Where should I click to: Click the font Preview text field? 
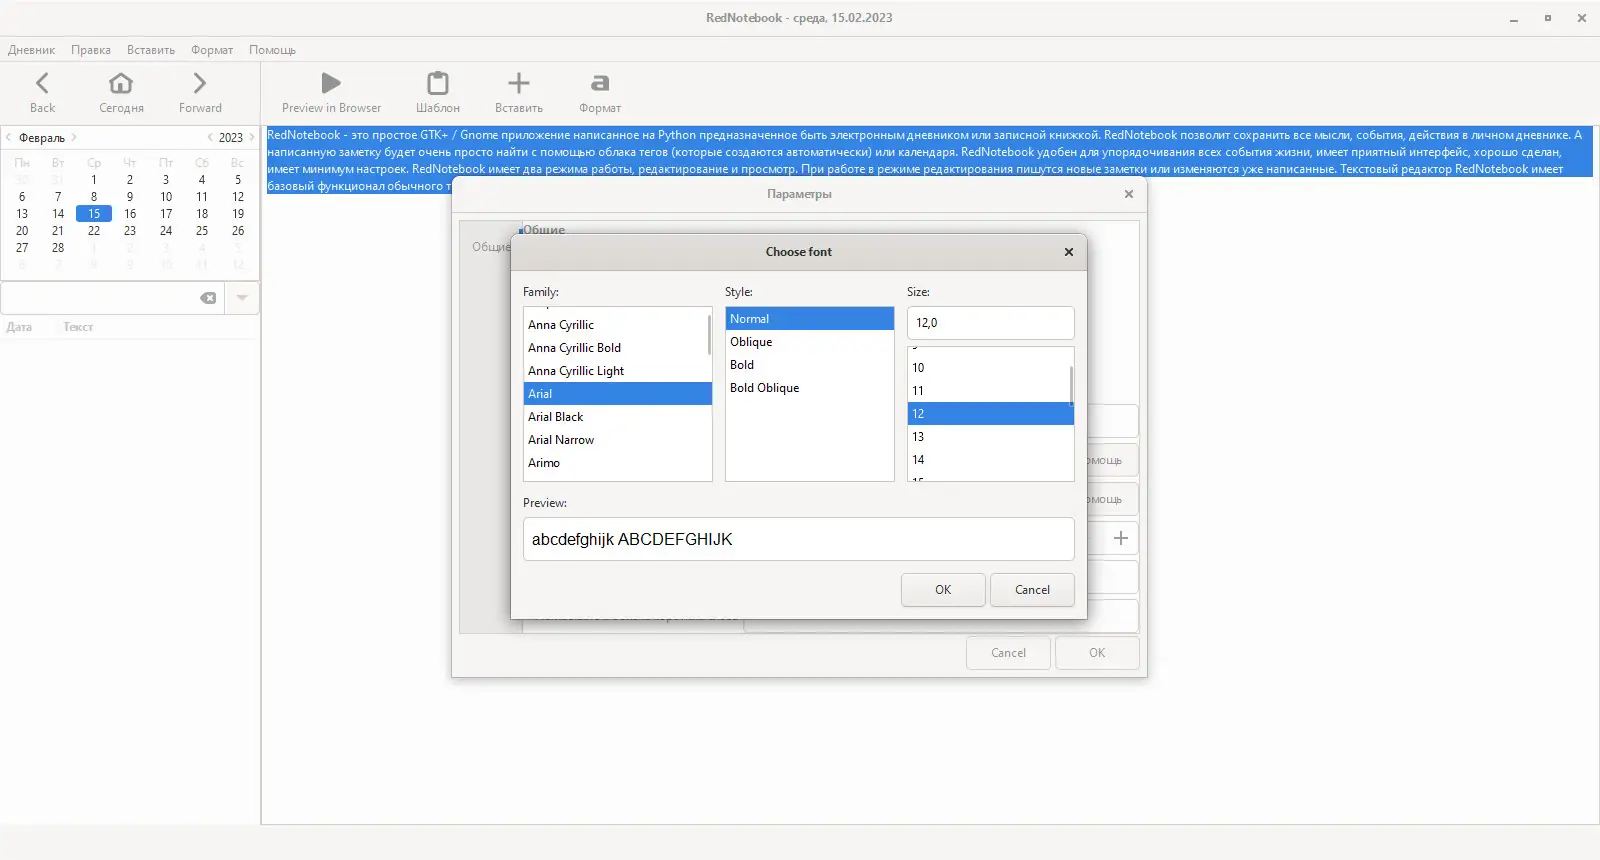[x=798, y=539]
